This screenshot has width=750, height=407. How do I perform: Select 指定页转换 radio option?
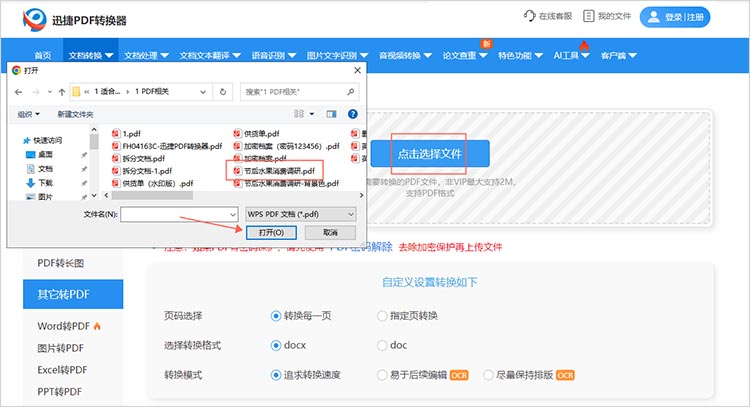[x=382, y=316]
